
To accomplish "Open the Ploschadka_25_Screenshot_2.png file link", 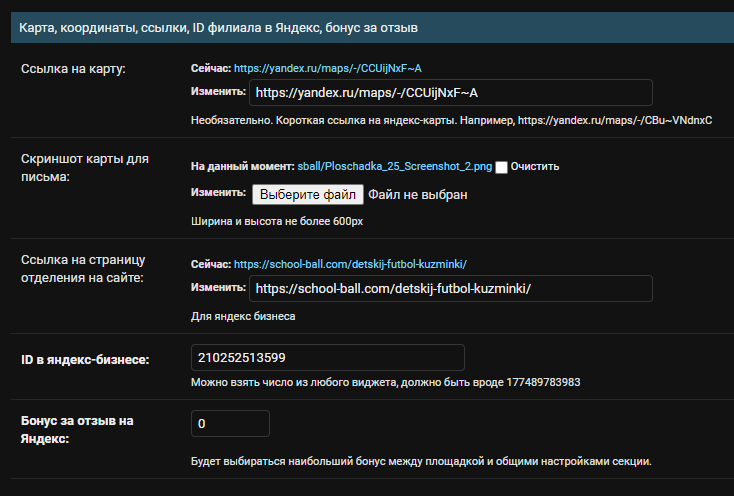I will [395, 166].
